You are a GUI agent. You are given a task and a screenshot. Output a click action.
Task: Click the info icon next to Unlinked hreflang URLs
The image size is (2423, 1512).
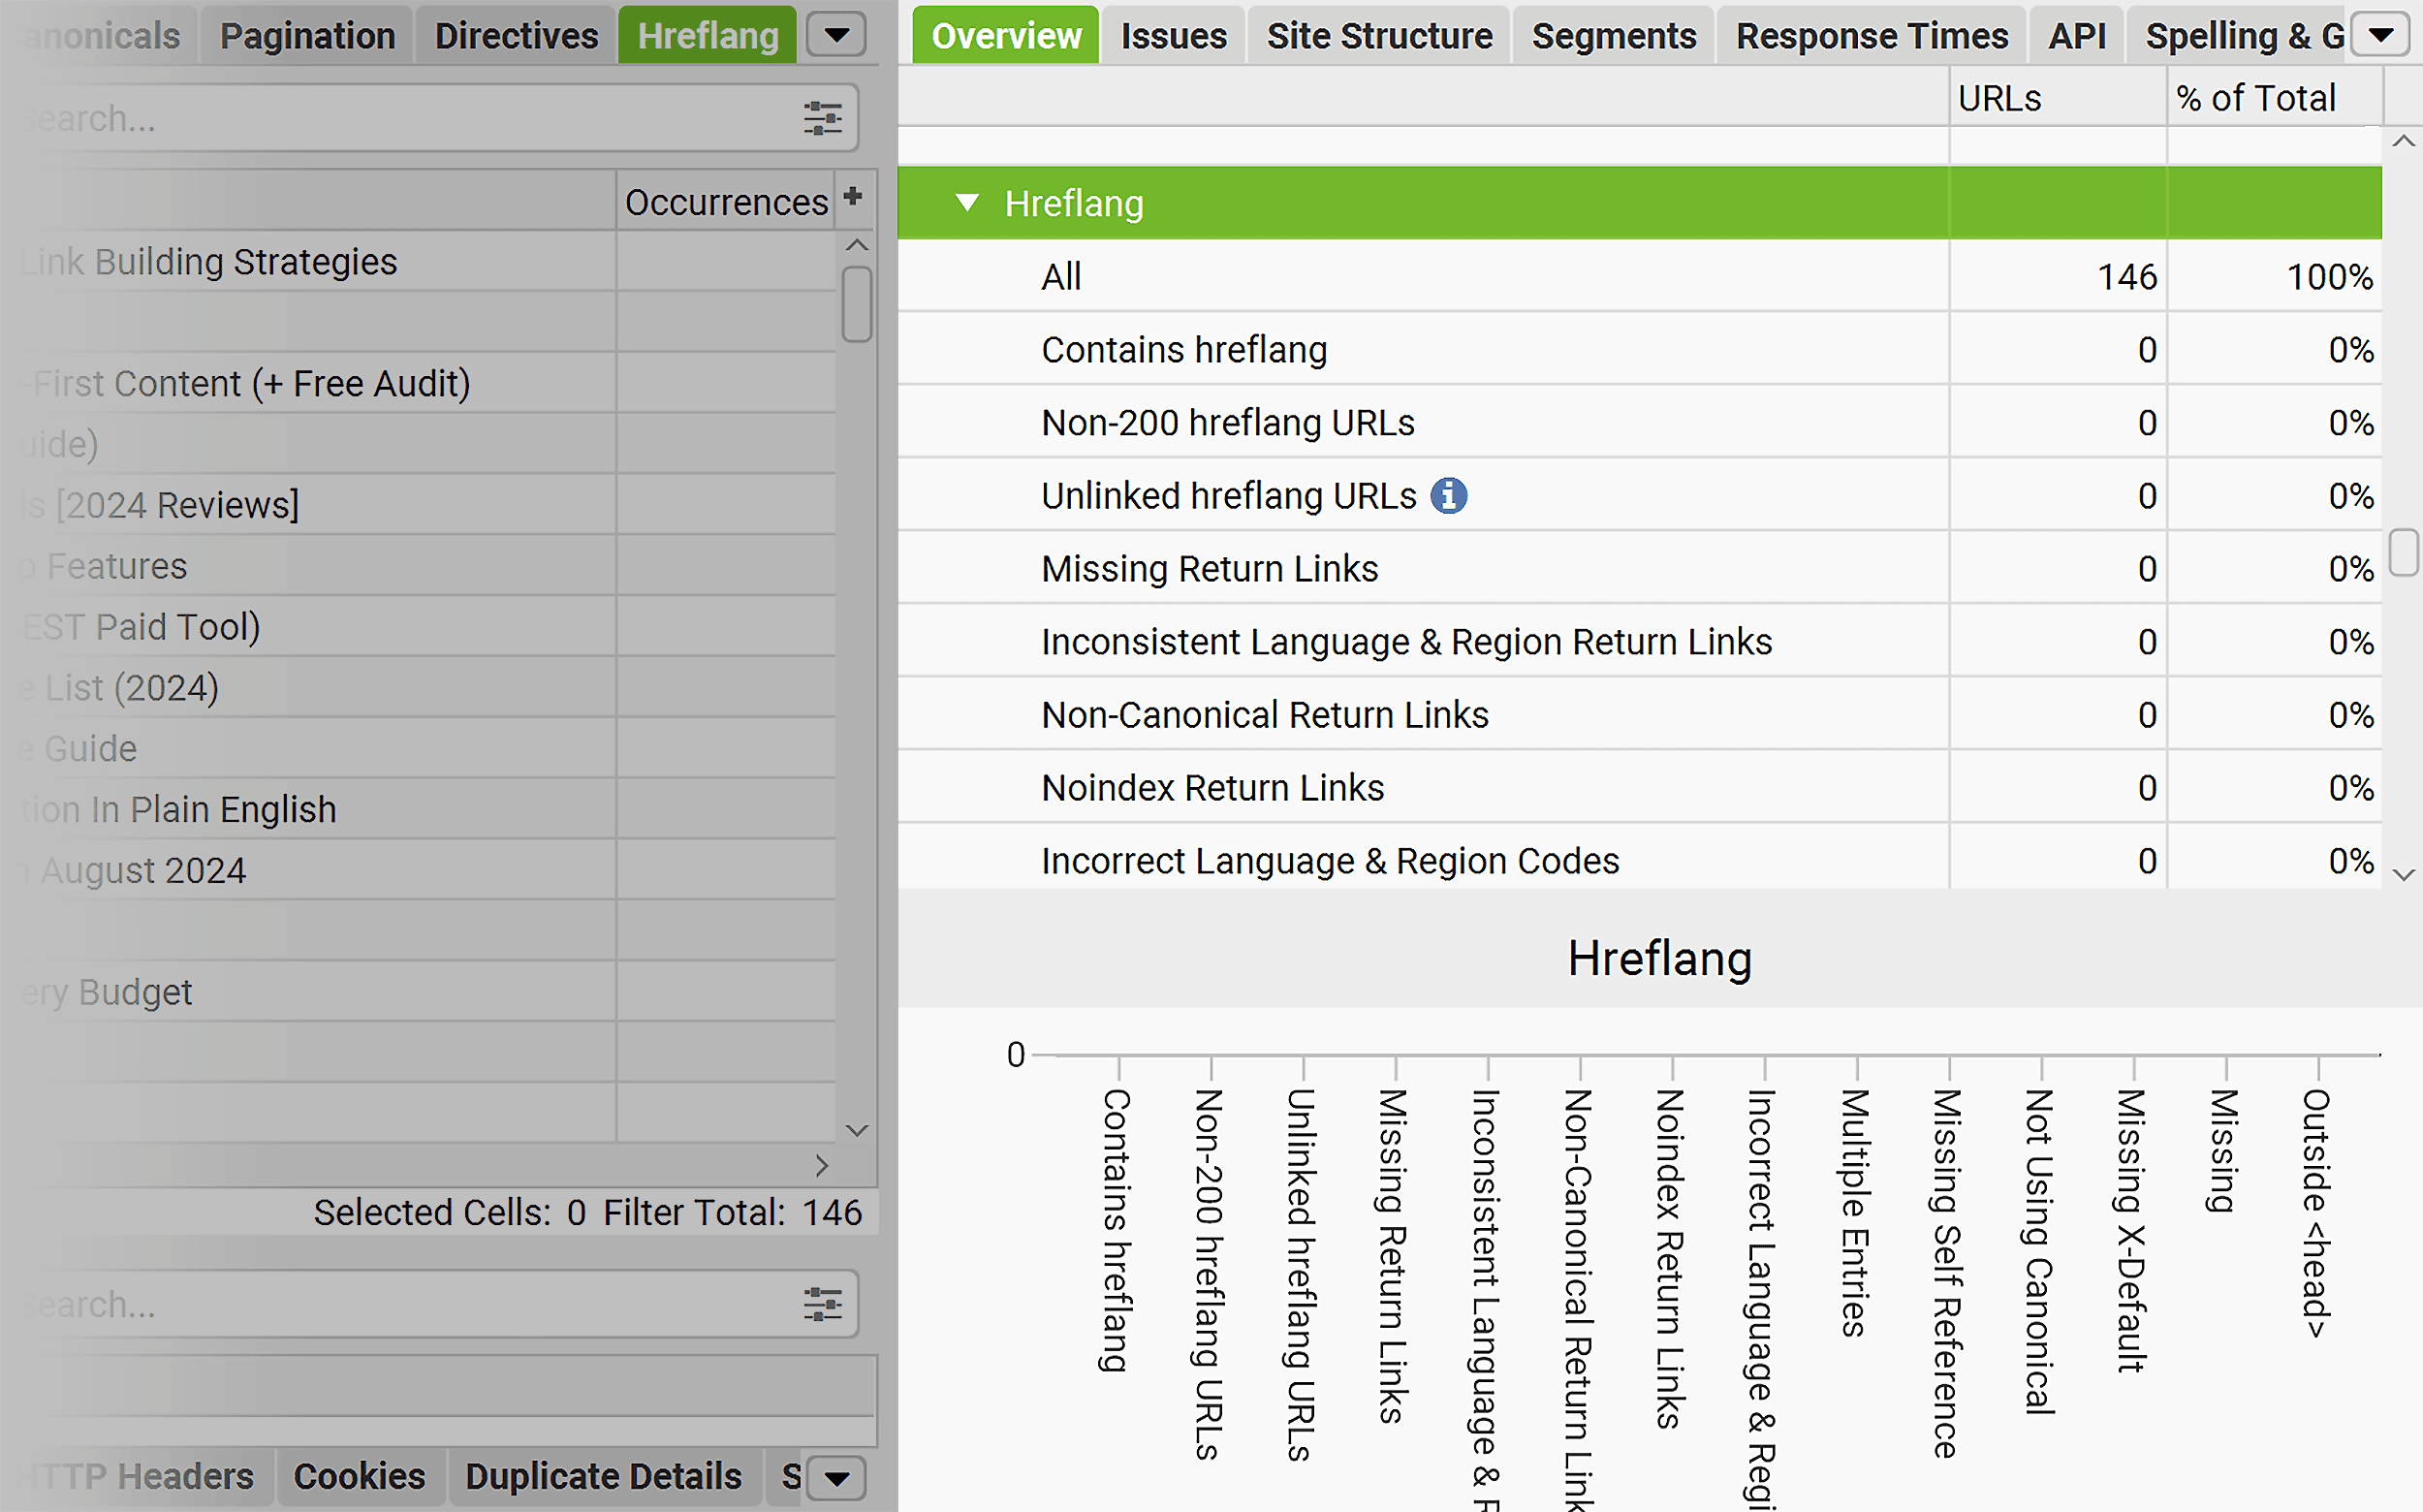pyautogui.click(x=1453, y=494)
